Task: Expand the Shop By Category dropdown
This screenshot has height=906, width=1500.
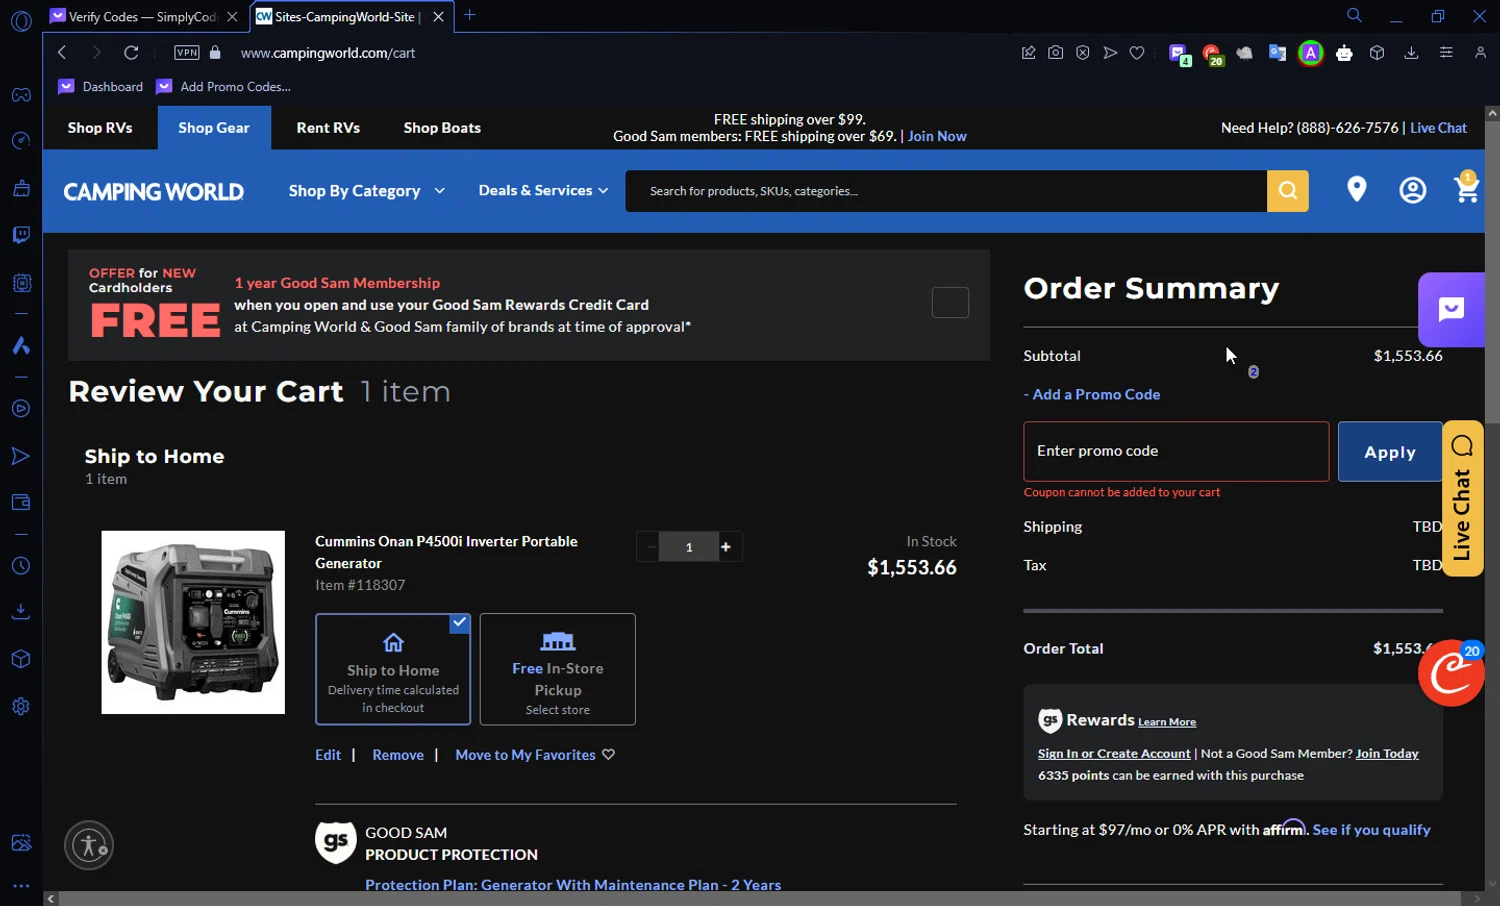Action: tap(367, 191)
